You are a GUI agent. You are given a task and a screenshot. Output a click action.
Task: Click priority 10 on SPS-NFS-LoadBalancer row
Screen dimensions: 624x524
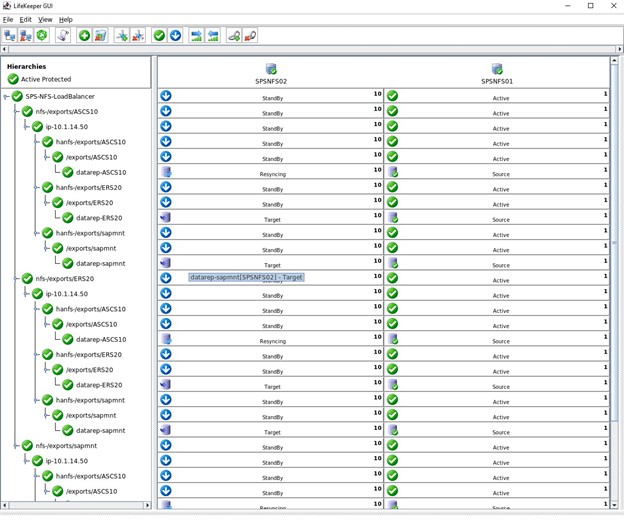(378, 94)
